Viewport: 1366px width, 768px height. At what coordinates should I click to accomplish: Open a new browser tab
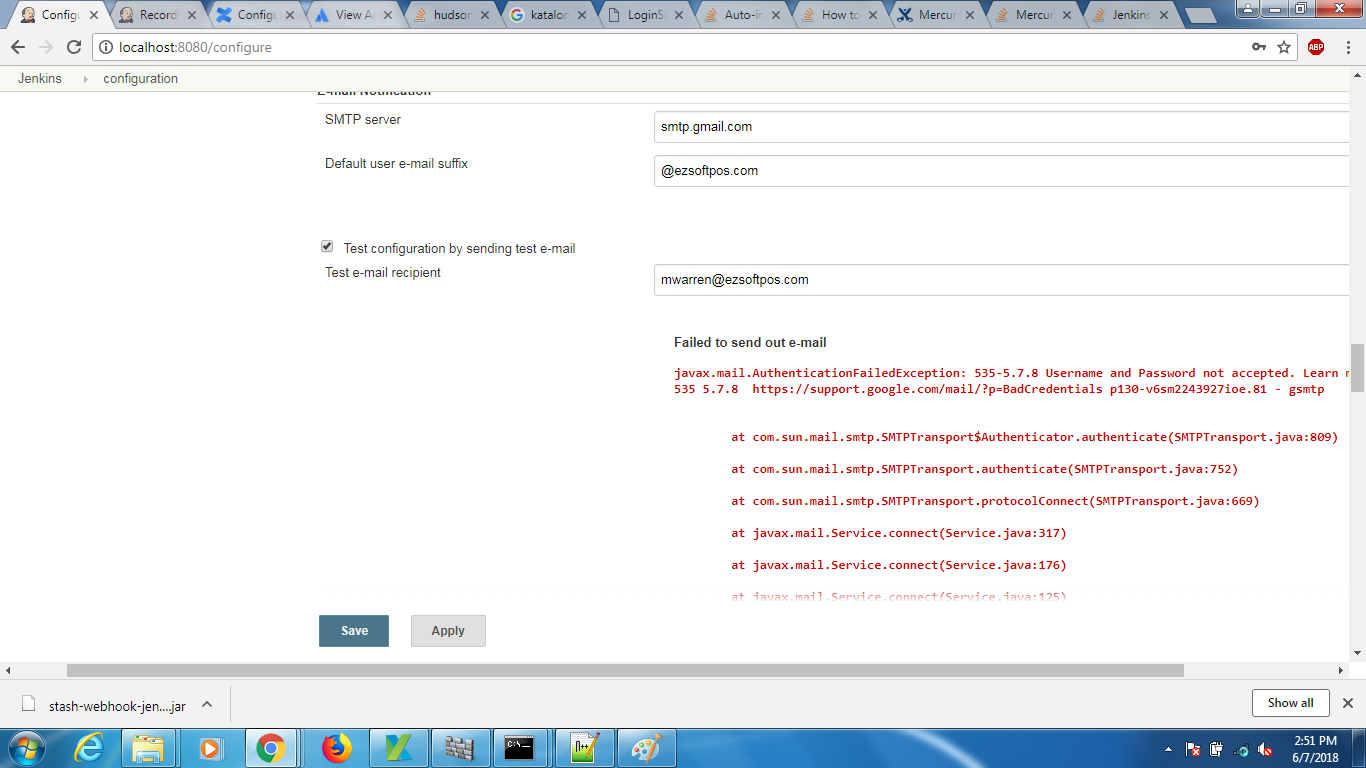click(x=1201, y=16)
